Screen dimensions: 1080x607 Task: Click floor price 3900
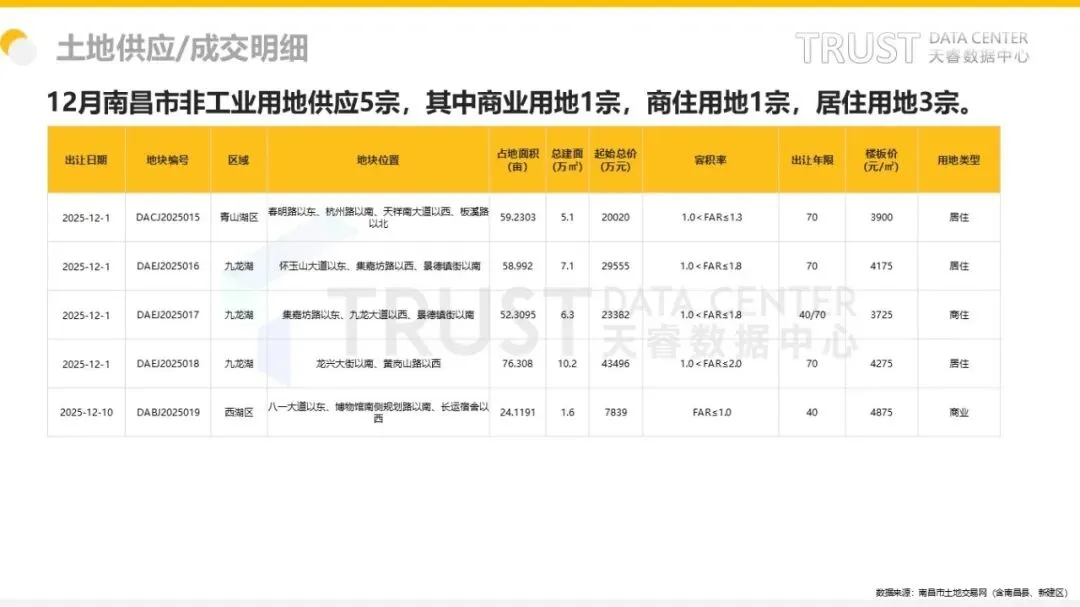tap(881, 217)
